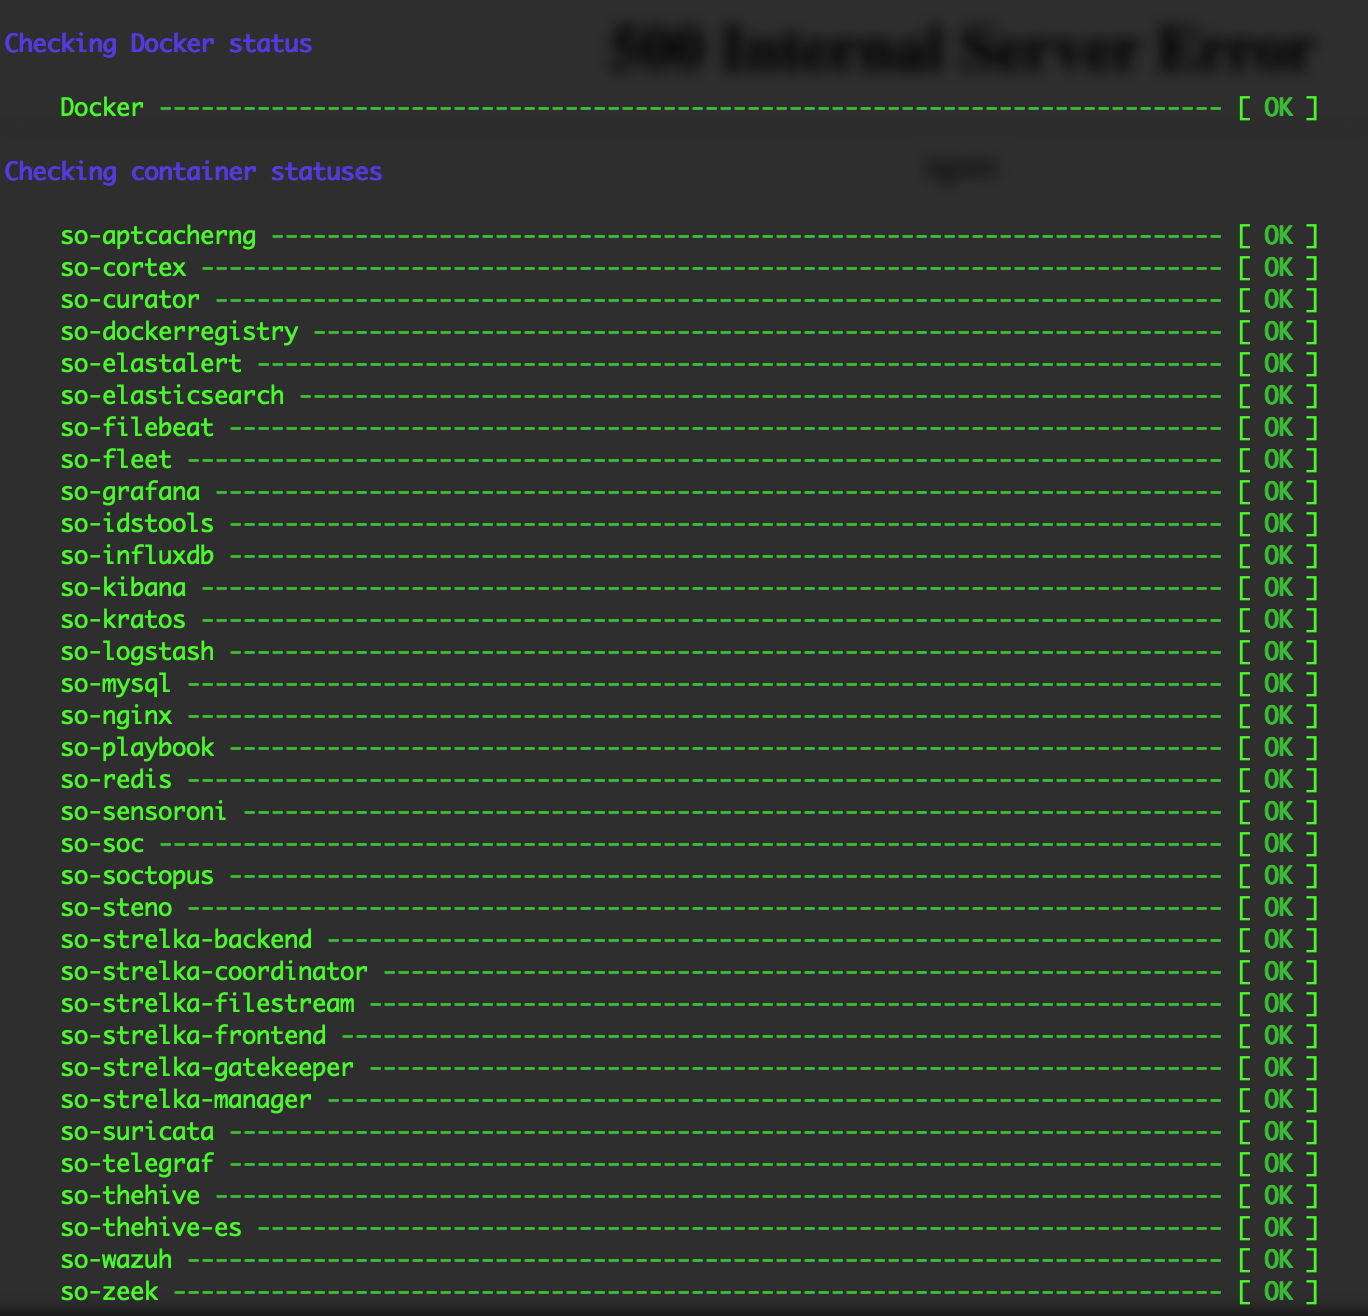
Task: Select the Docker status line label
Action: pyautogui.click(x=102, y=108)
